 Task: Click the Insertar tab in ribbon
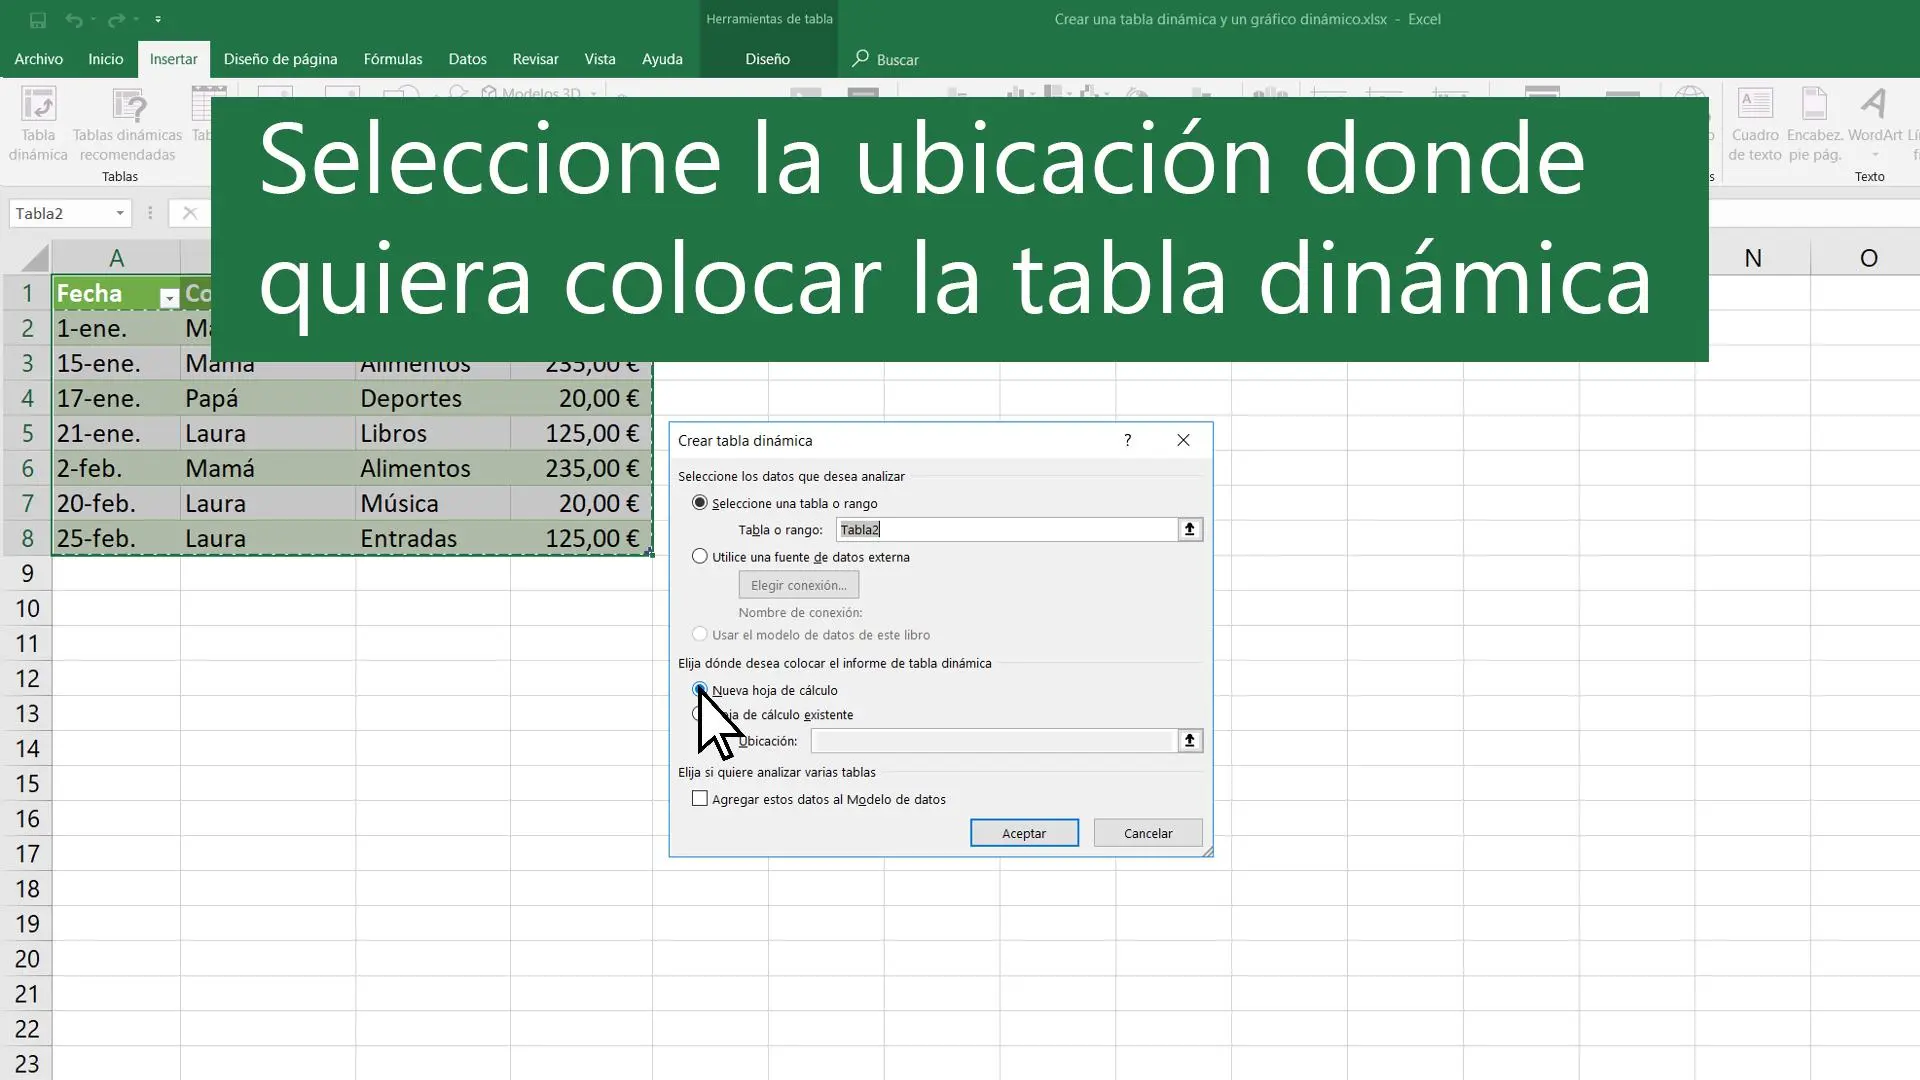(x=173, y=58)
